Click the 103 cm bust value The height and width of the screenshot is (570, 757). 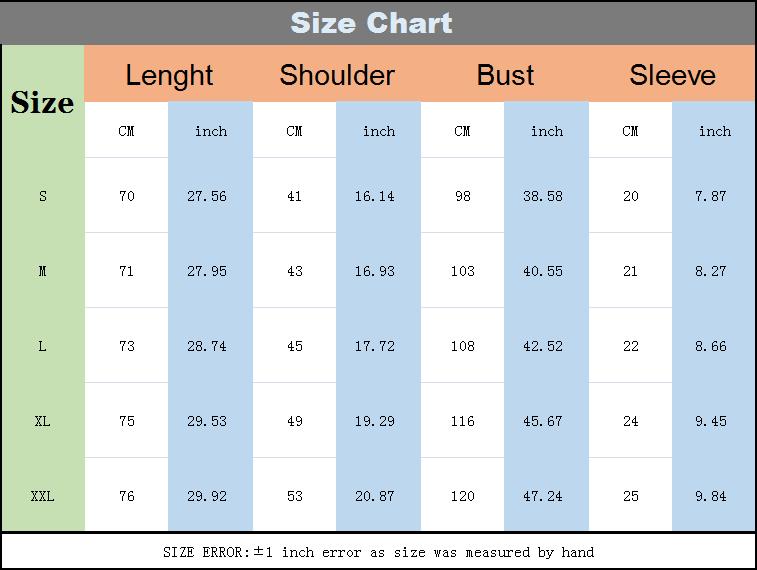pyautogui.click(x=463, y=271)
